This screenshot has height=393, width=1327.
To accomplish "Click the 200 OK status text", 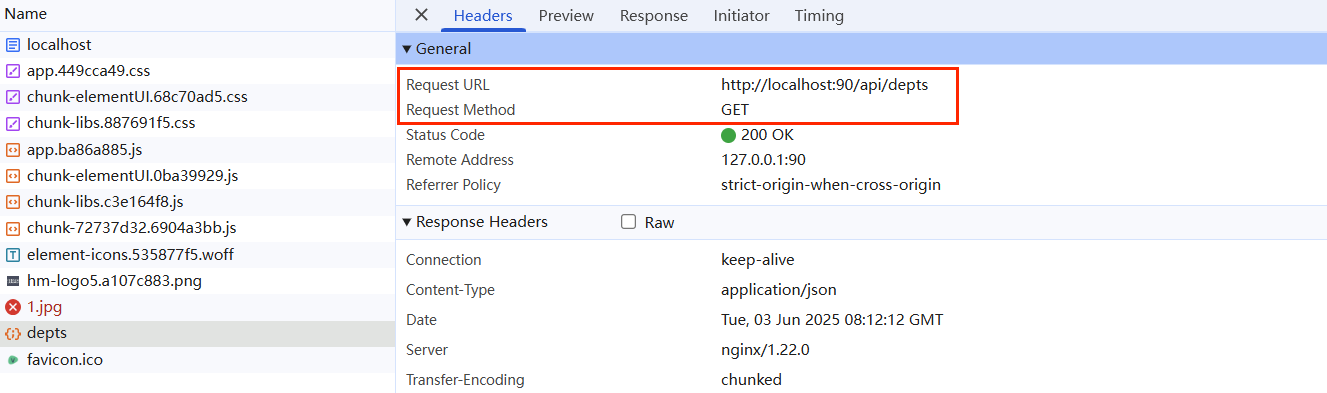I will (x=767, y=135).
